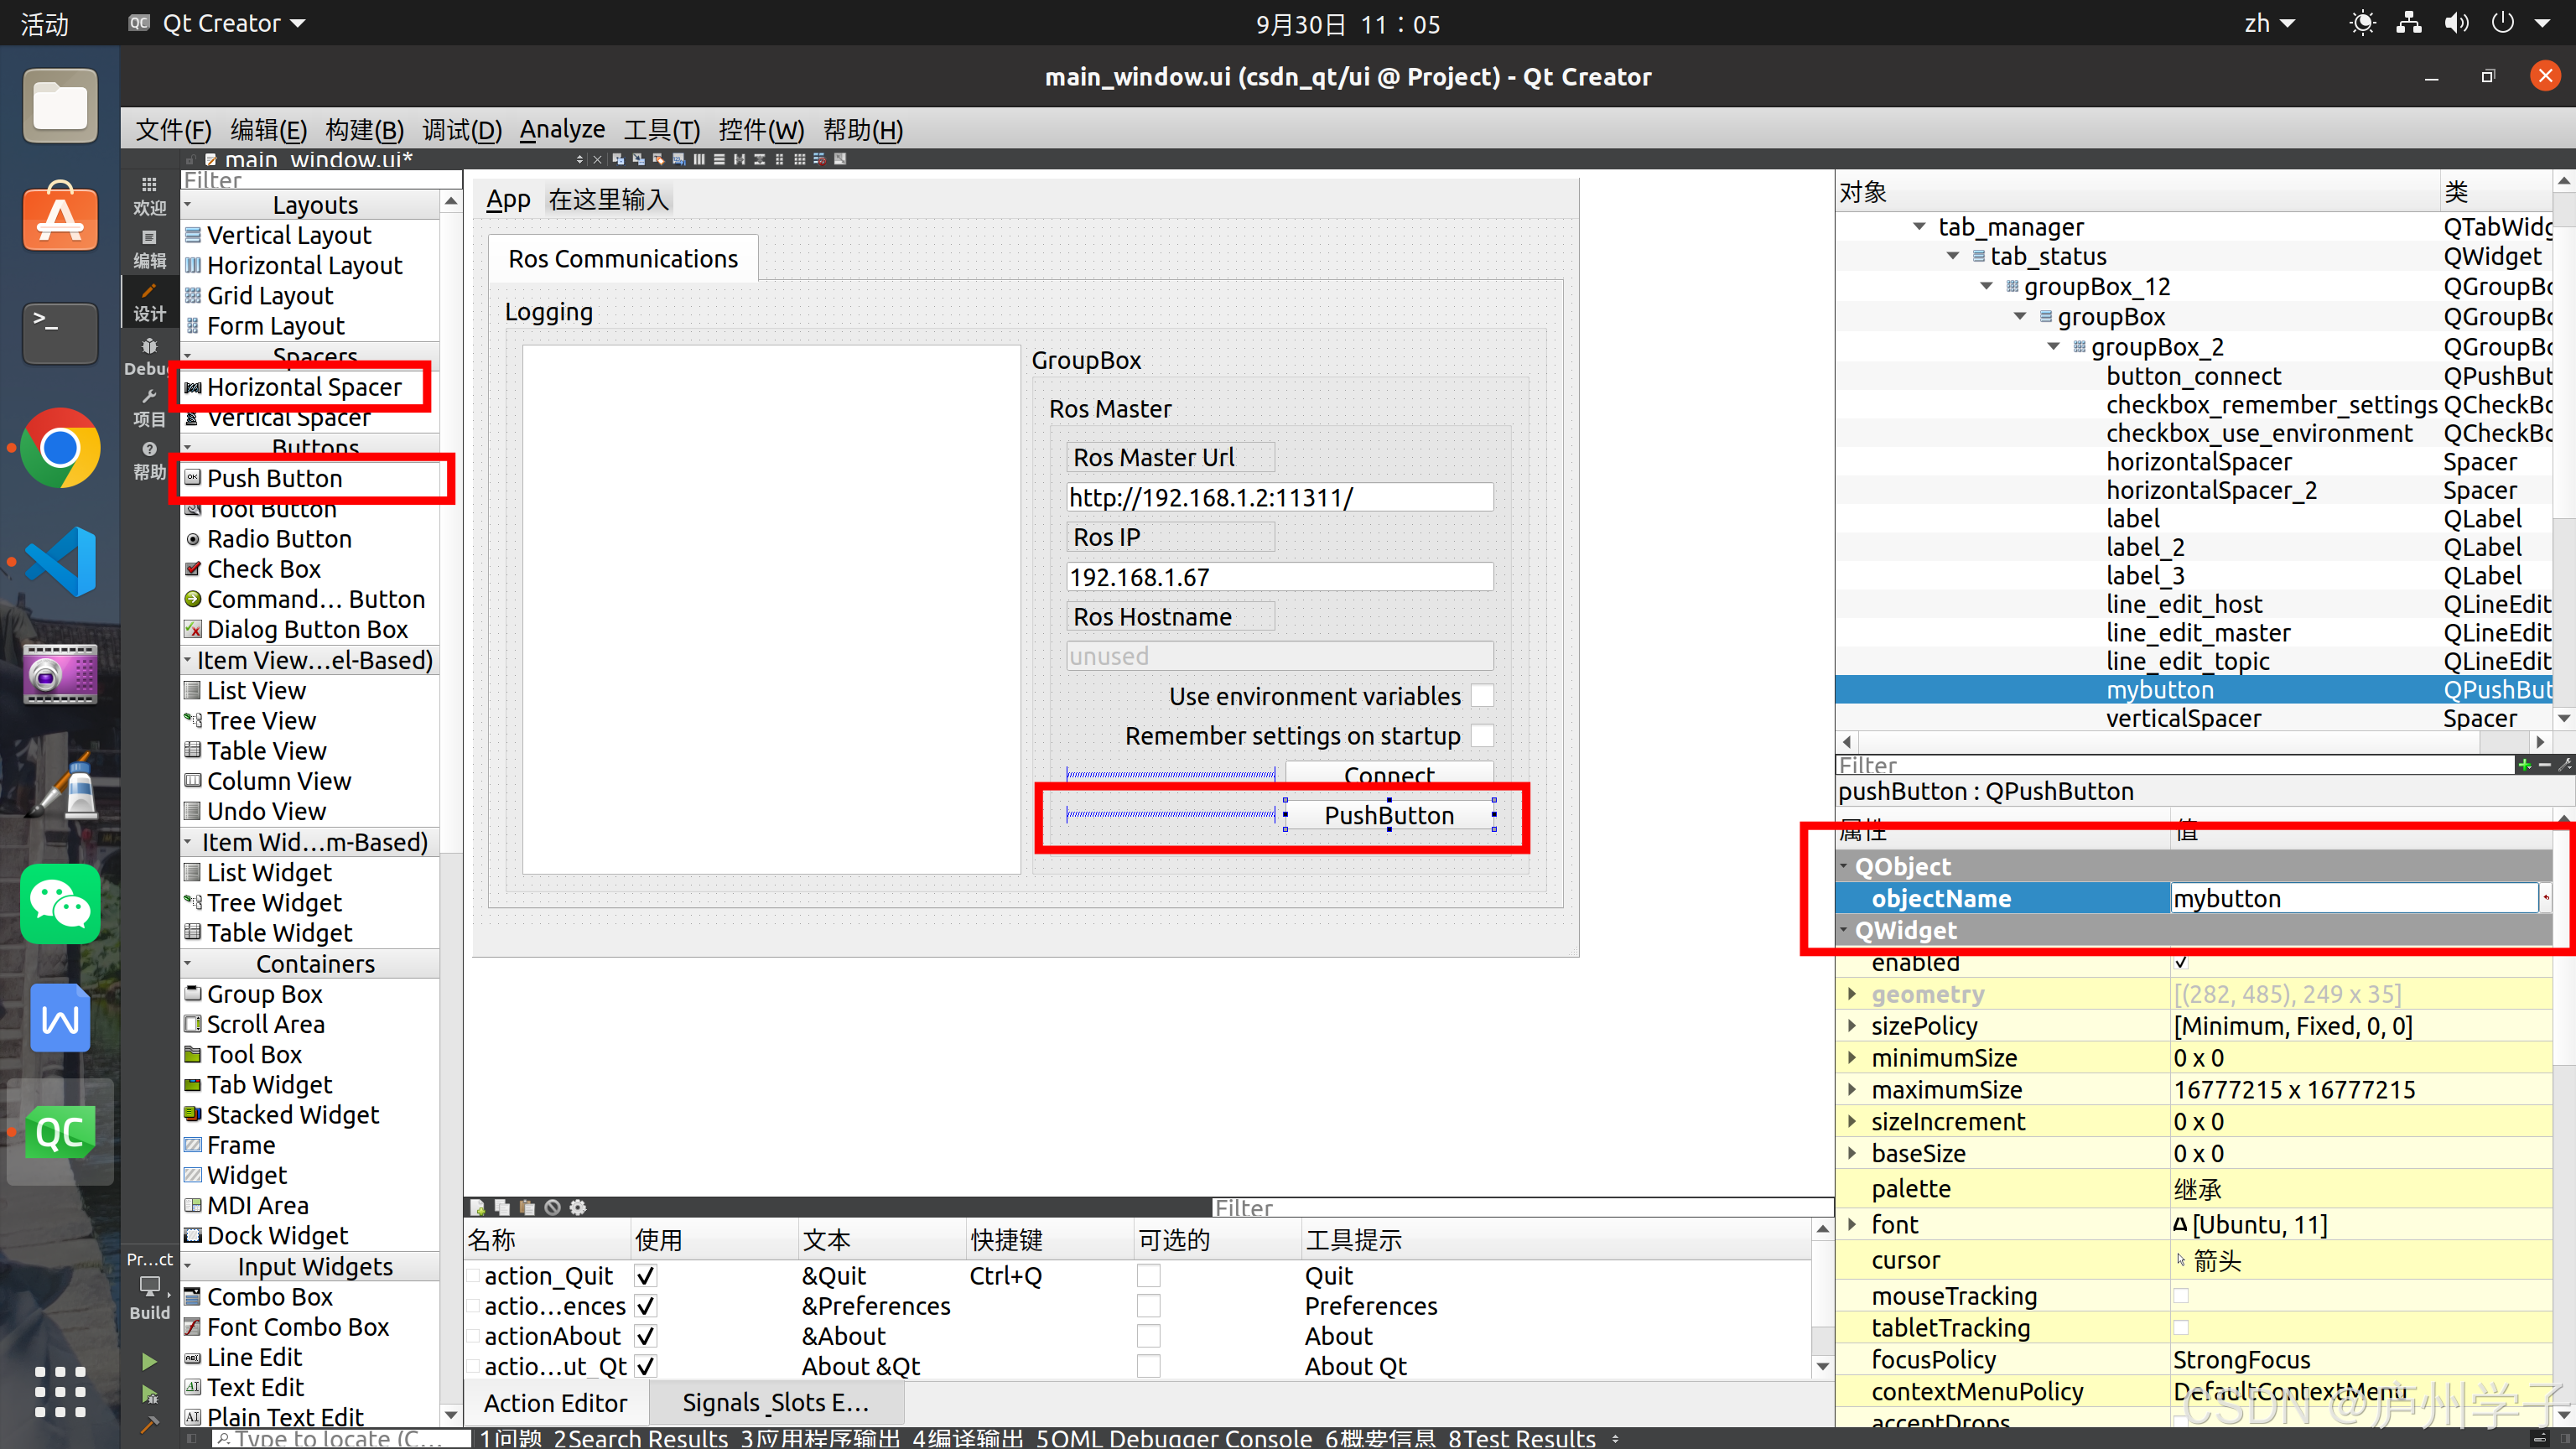2576x1449 pixels.
Task: Enable Use environment variables checkbox
Action: click(x=1482, y=696)
